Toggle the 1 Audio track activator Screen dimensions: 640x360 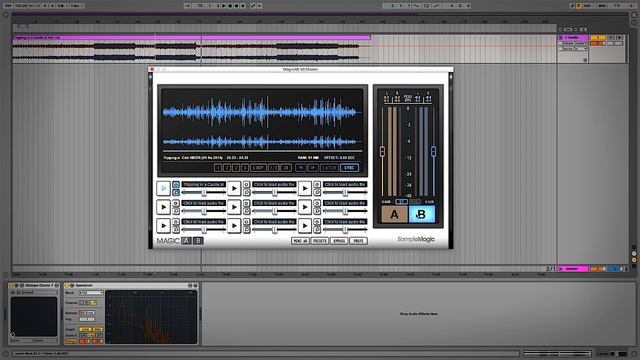pyautogui.click(x=598, y=38)
